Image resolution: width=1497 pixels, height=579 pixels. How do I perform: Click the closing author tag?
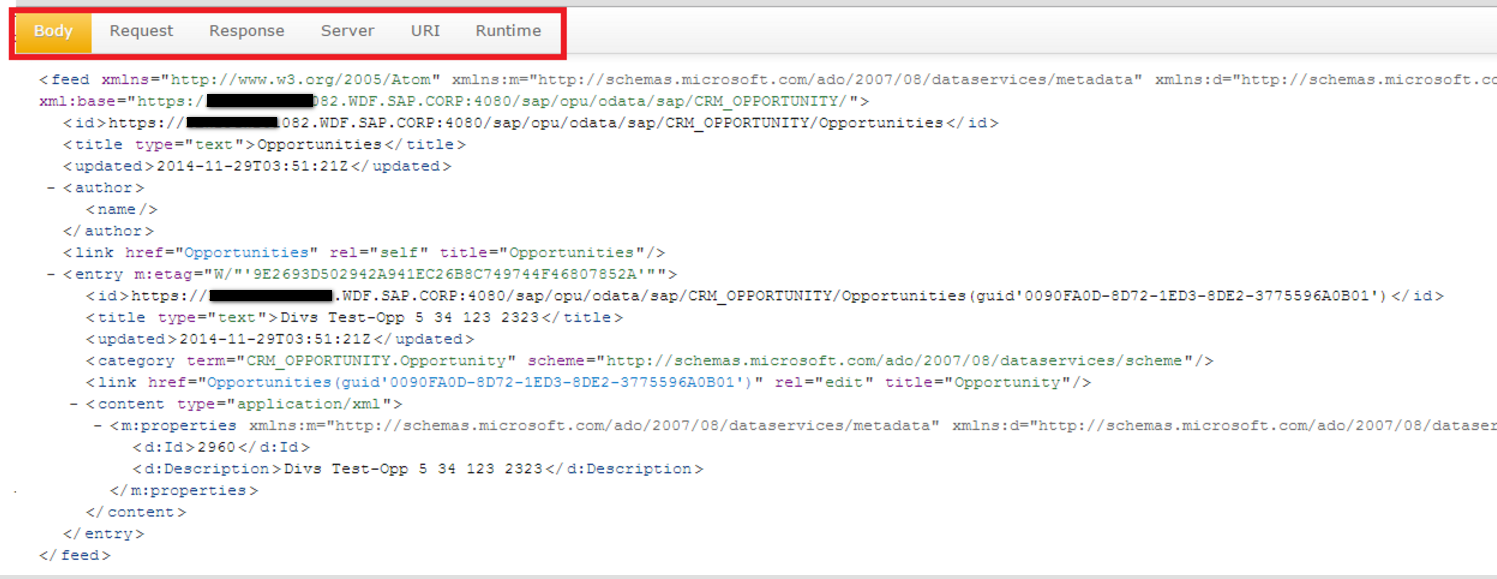pos(108,231)
